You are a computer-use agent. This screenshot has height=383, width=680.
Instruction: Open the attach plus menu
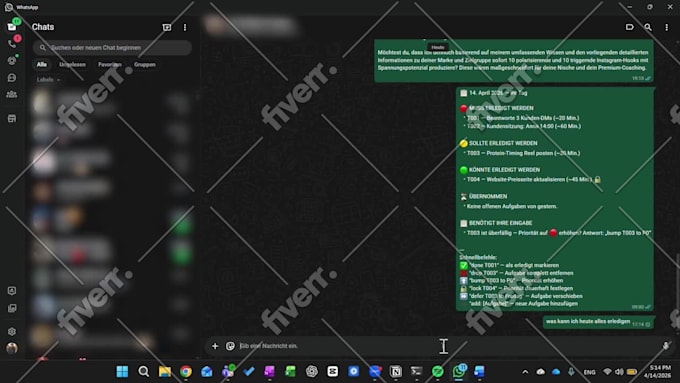click(215, 346)
